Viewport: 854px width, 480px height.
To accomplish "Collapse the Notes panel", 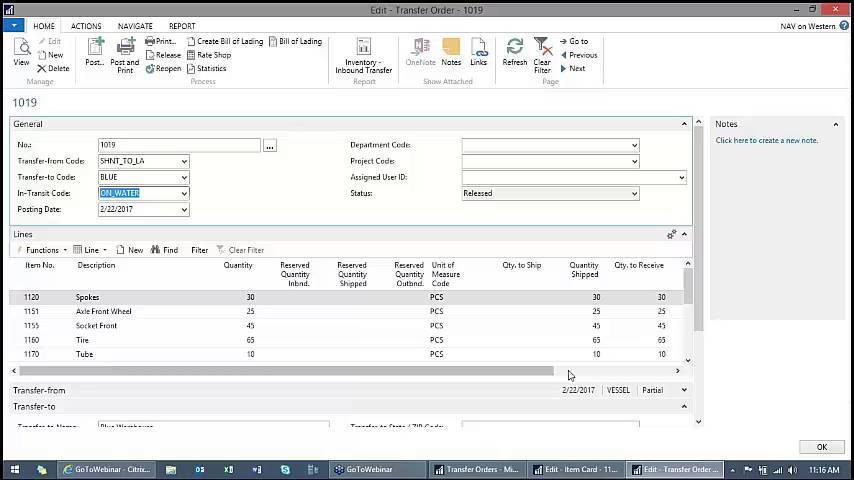I will coord(835,125).
